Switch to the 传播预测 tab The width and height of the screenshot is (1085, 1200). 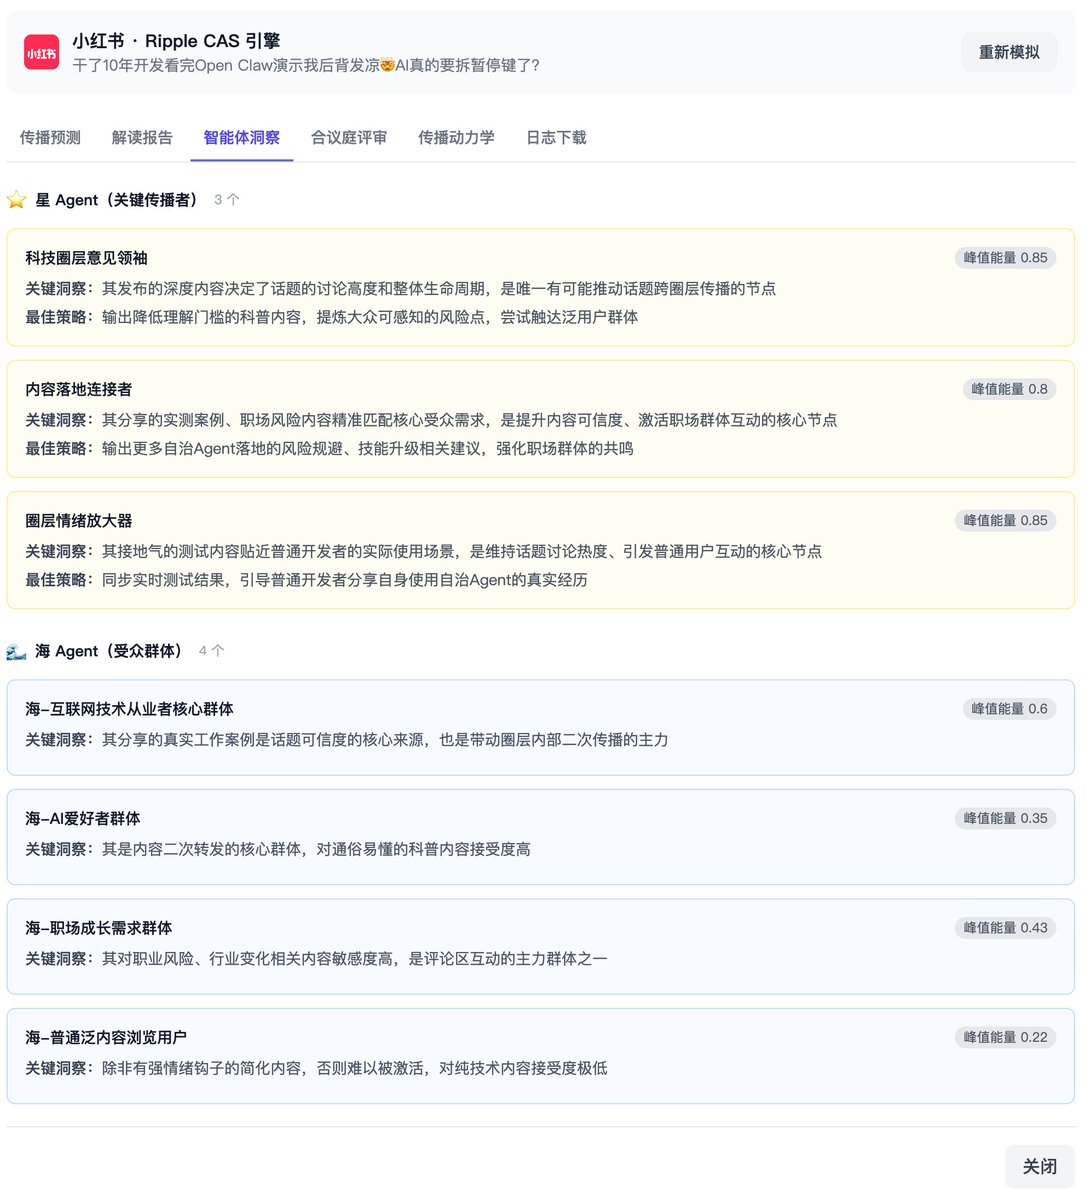click(x=50, y=138)
